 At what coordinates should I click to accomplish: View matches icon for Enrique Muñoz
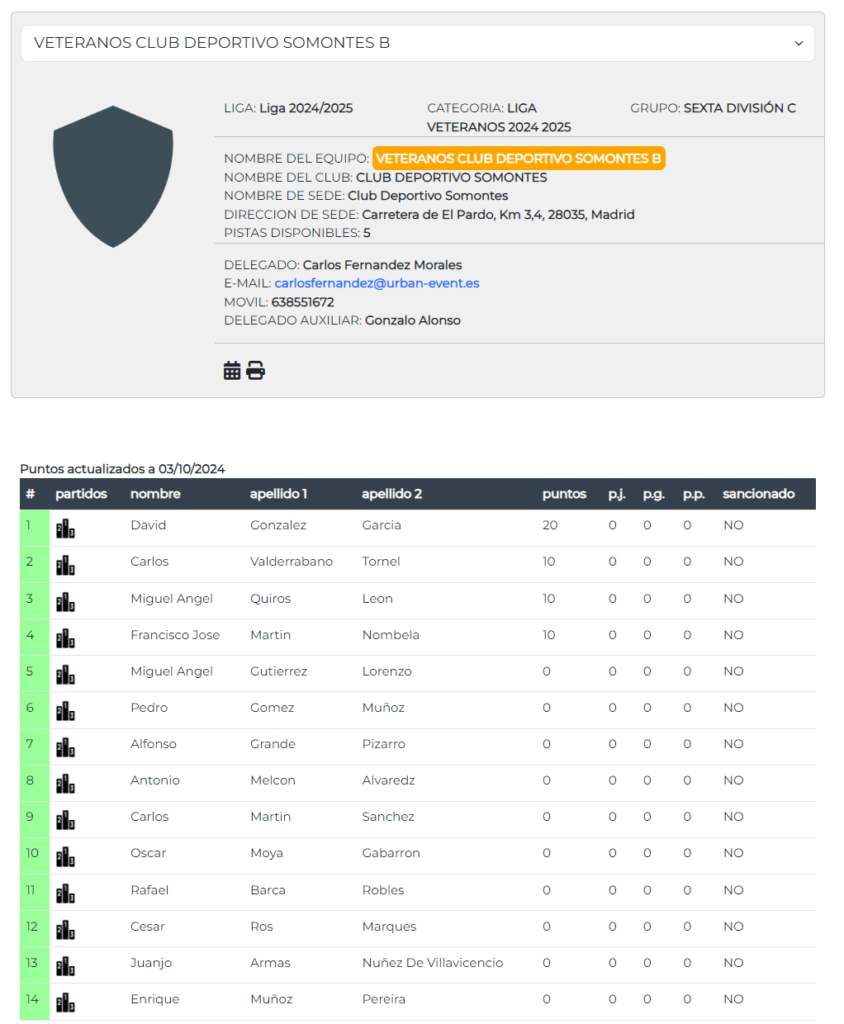click(65, 1002)
